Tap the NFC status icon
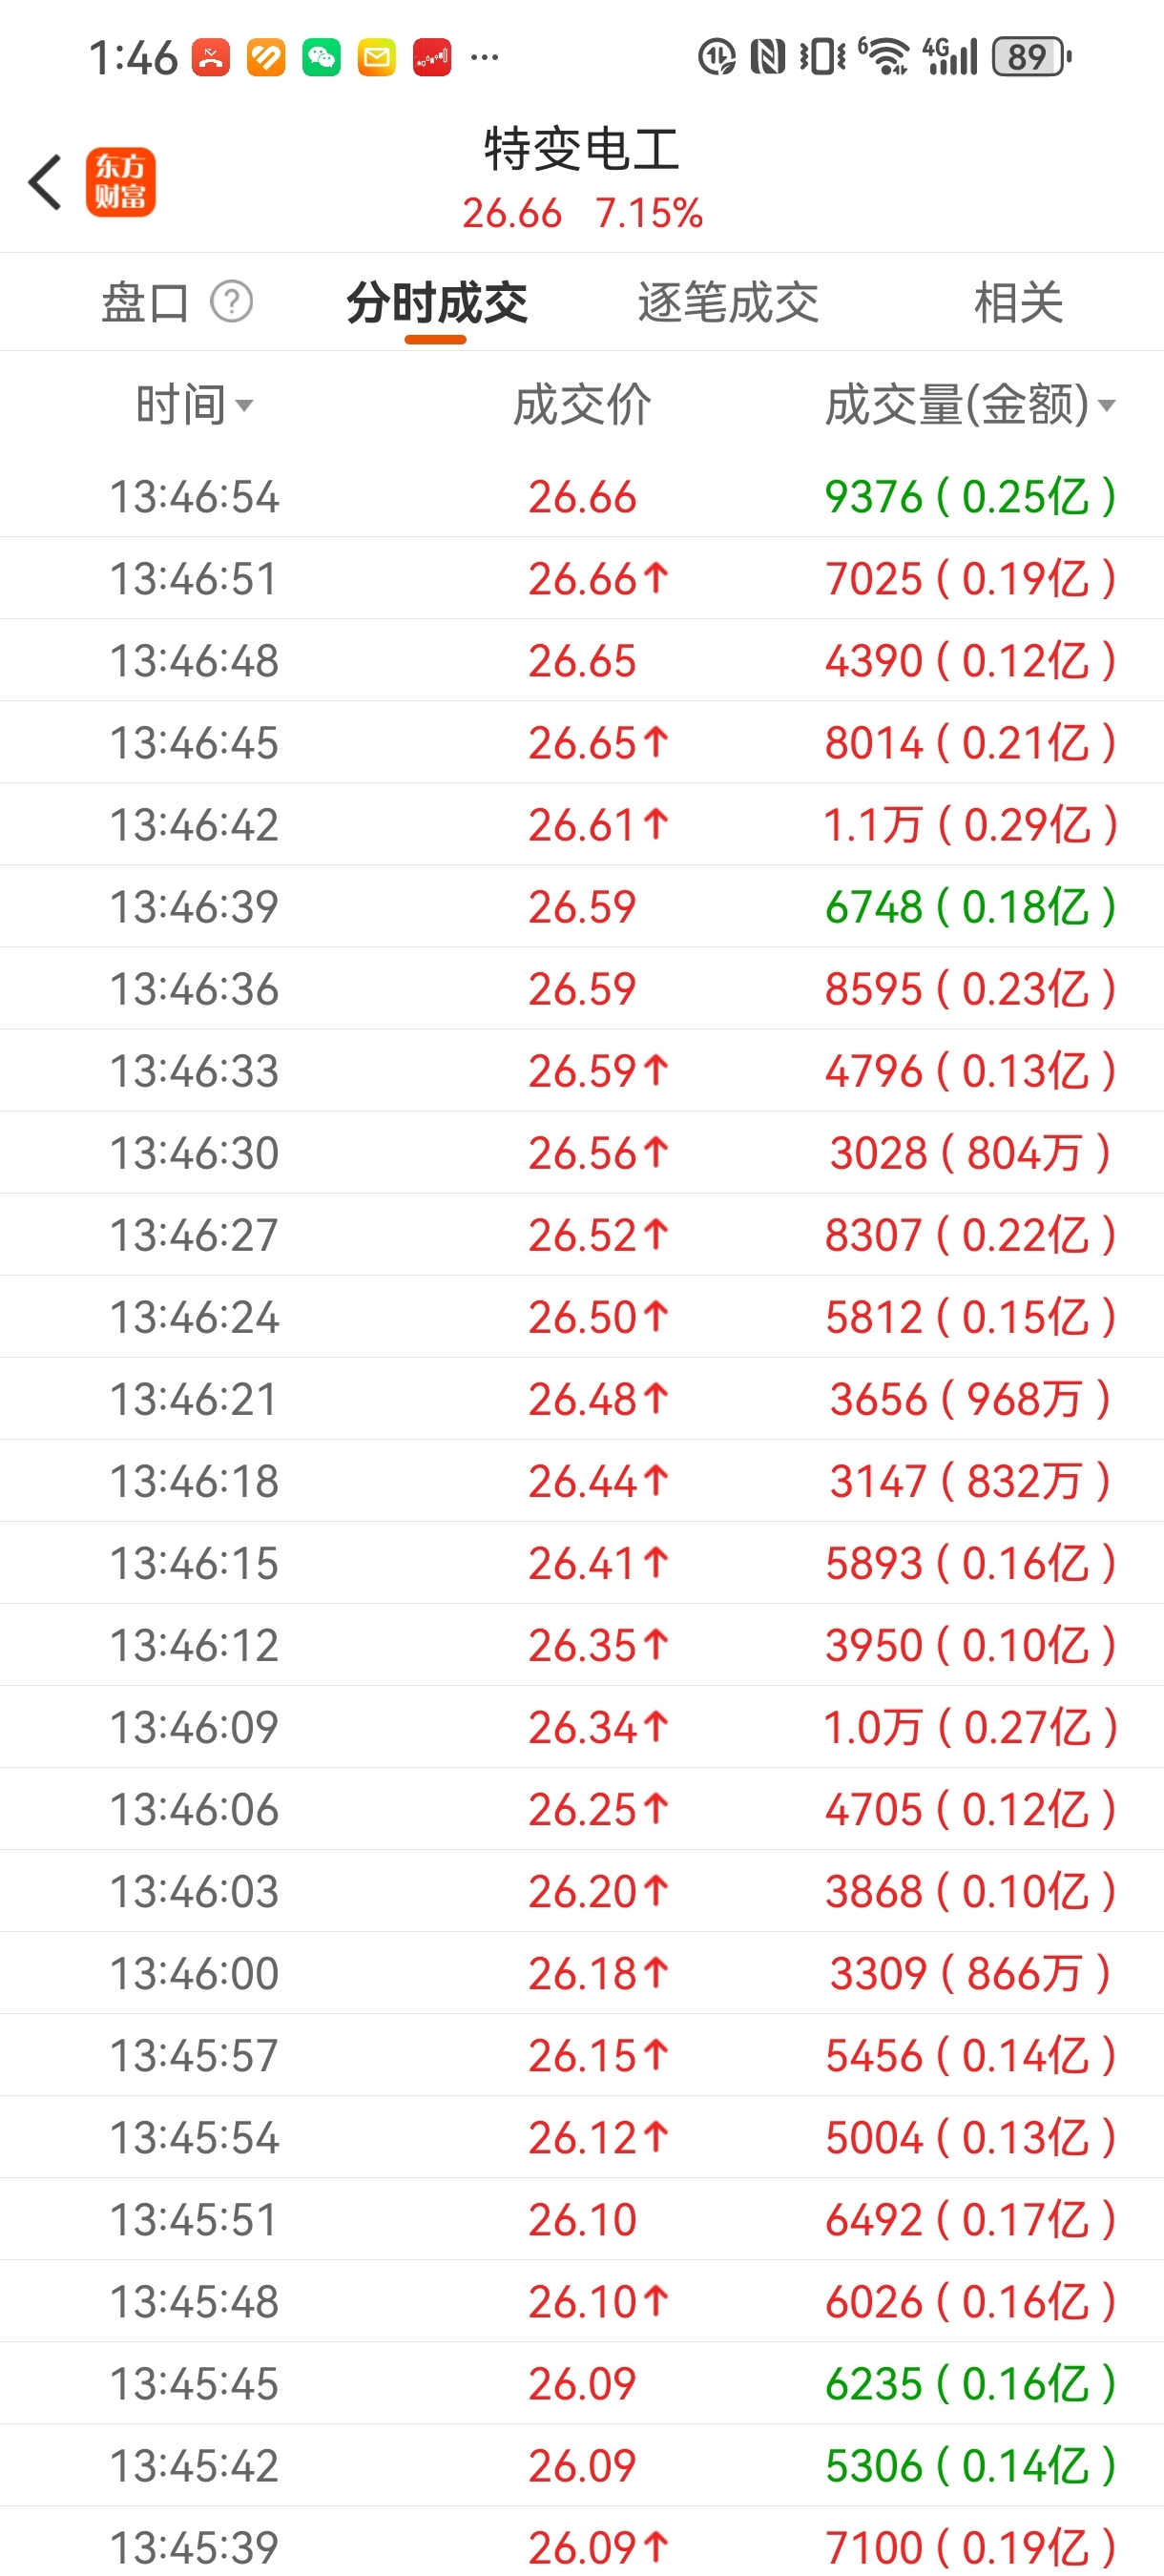Image resolution: width=1164 pixels, height=2576 pixels. pyautogui.click(x=767, y=57)
